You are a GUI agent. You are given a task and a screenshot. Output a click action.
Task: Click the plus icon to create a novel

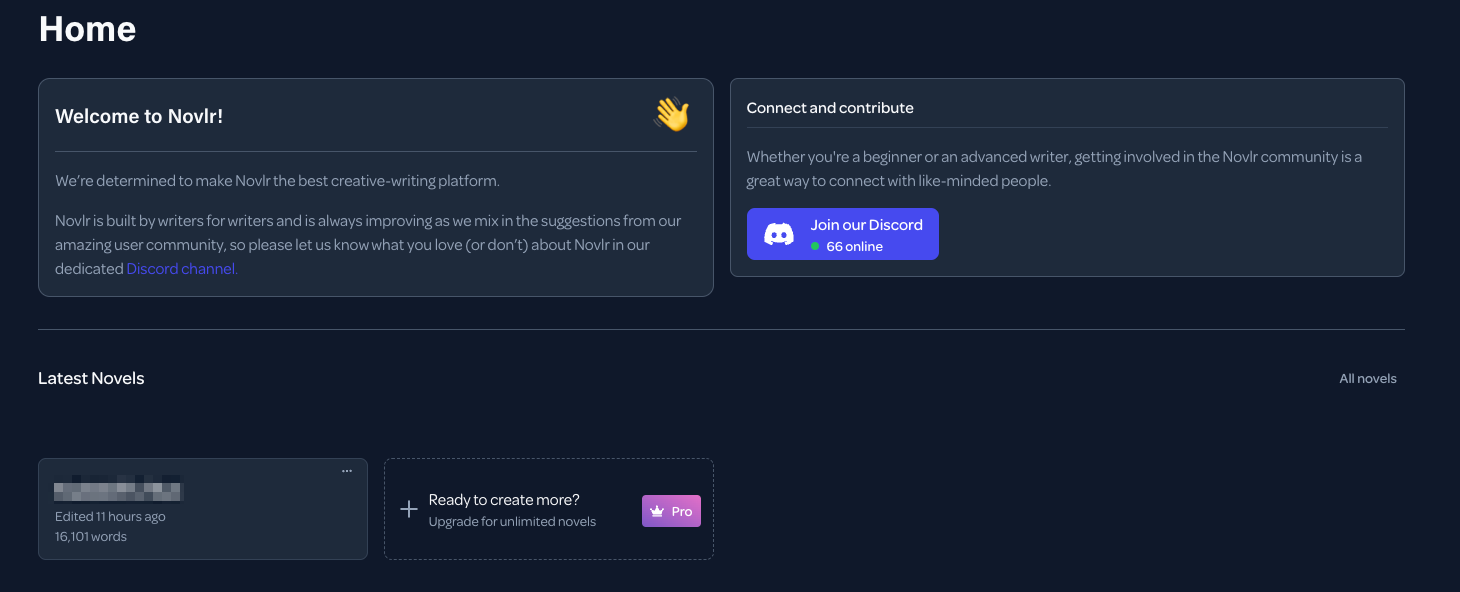pos(409,509)
